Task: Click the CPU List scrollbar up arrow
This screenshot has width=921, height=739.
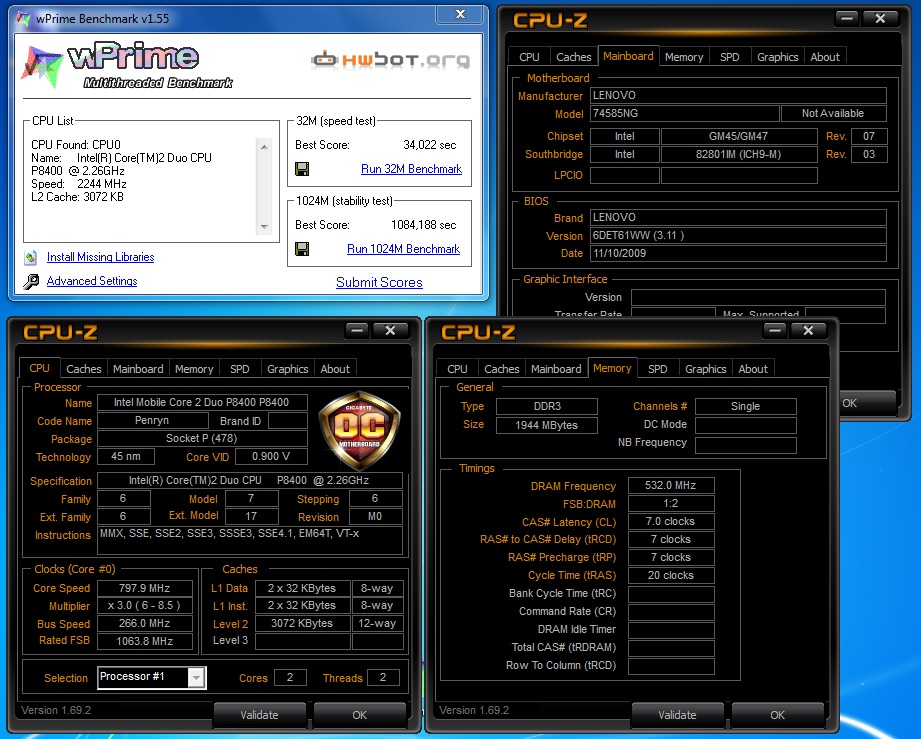Action: (264, 146)
